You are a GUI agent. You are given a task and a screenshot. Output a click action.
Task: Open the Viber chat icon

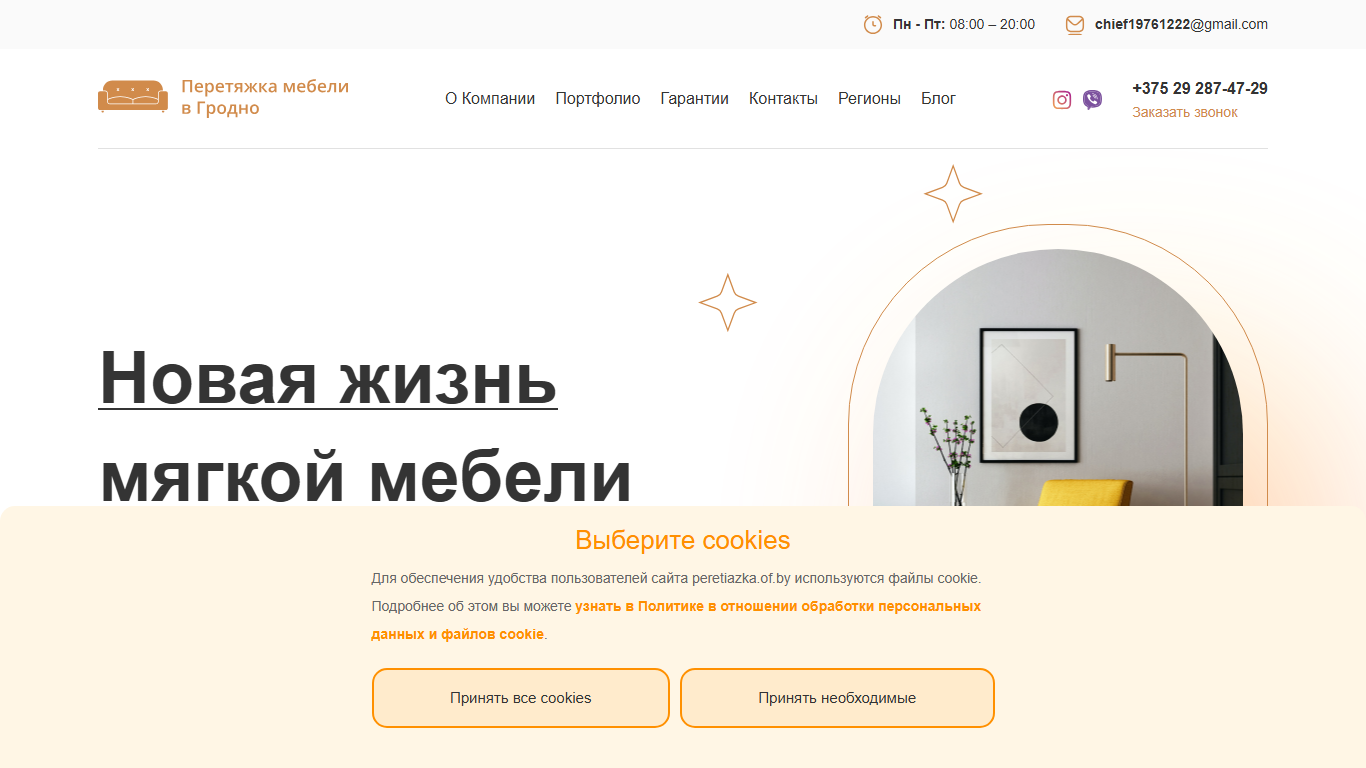click(1092, 100)
